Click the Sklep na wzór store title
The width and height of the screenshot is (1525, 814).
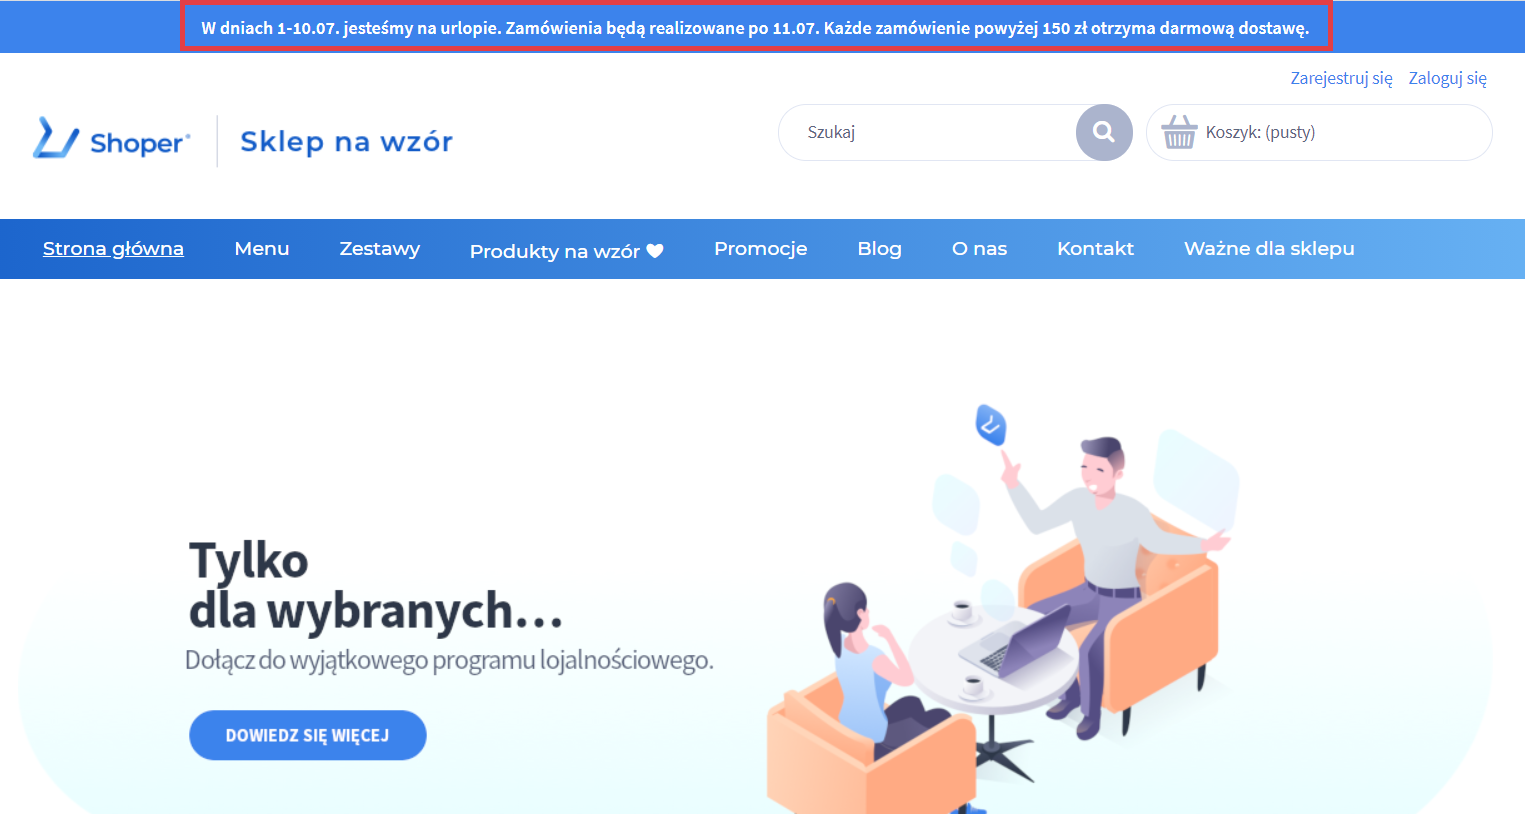coord(346,141)
